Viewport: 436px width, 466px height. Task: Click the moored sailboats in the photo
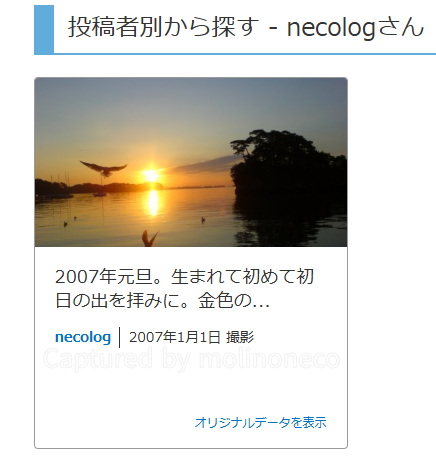tap(60, 187)
